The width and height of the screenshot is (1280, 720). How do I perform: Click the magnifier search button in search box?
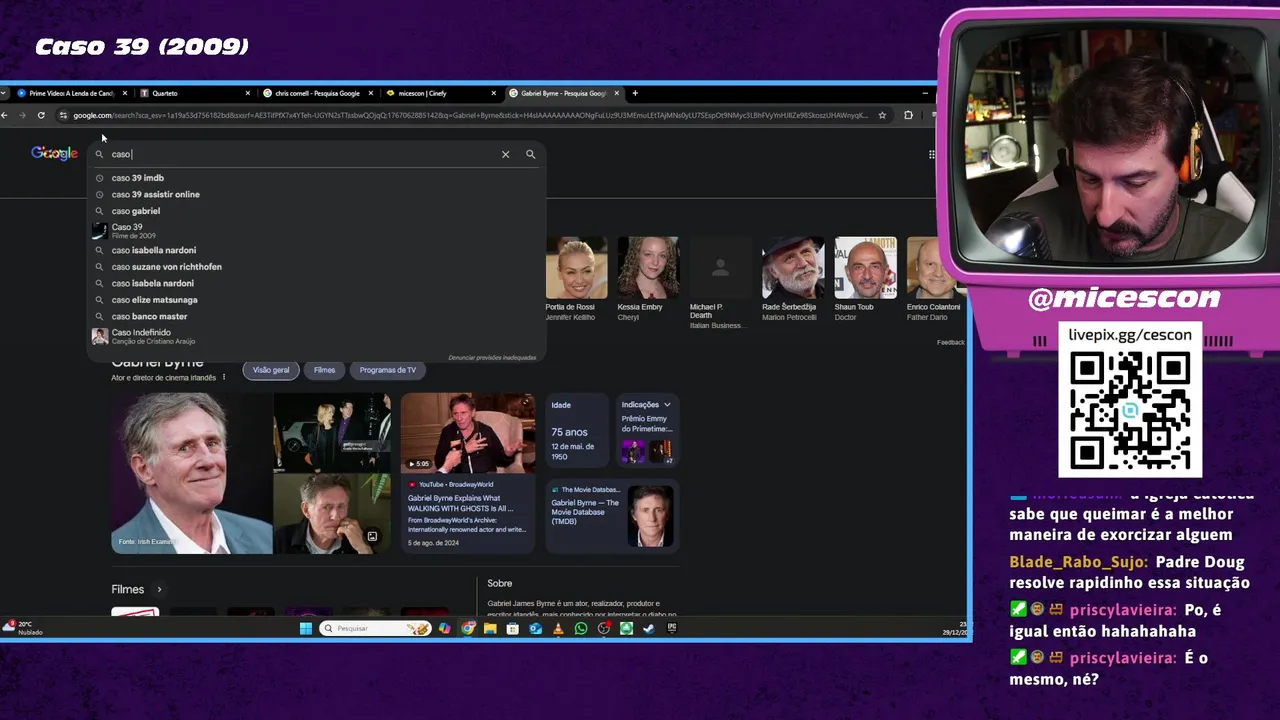tap(531, 154)
